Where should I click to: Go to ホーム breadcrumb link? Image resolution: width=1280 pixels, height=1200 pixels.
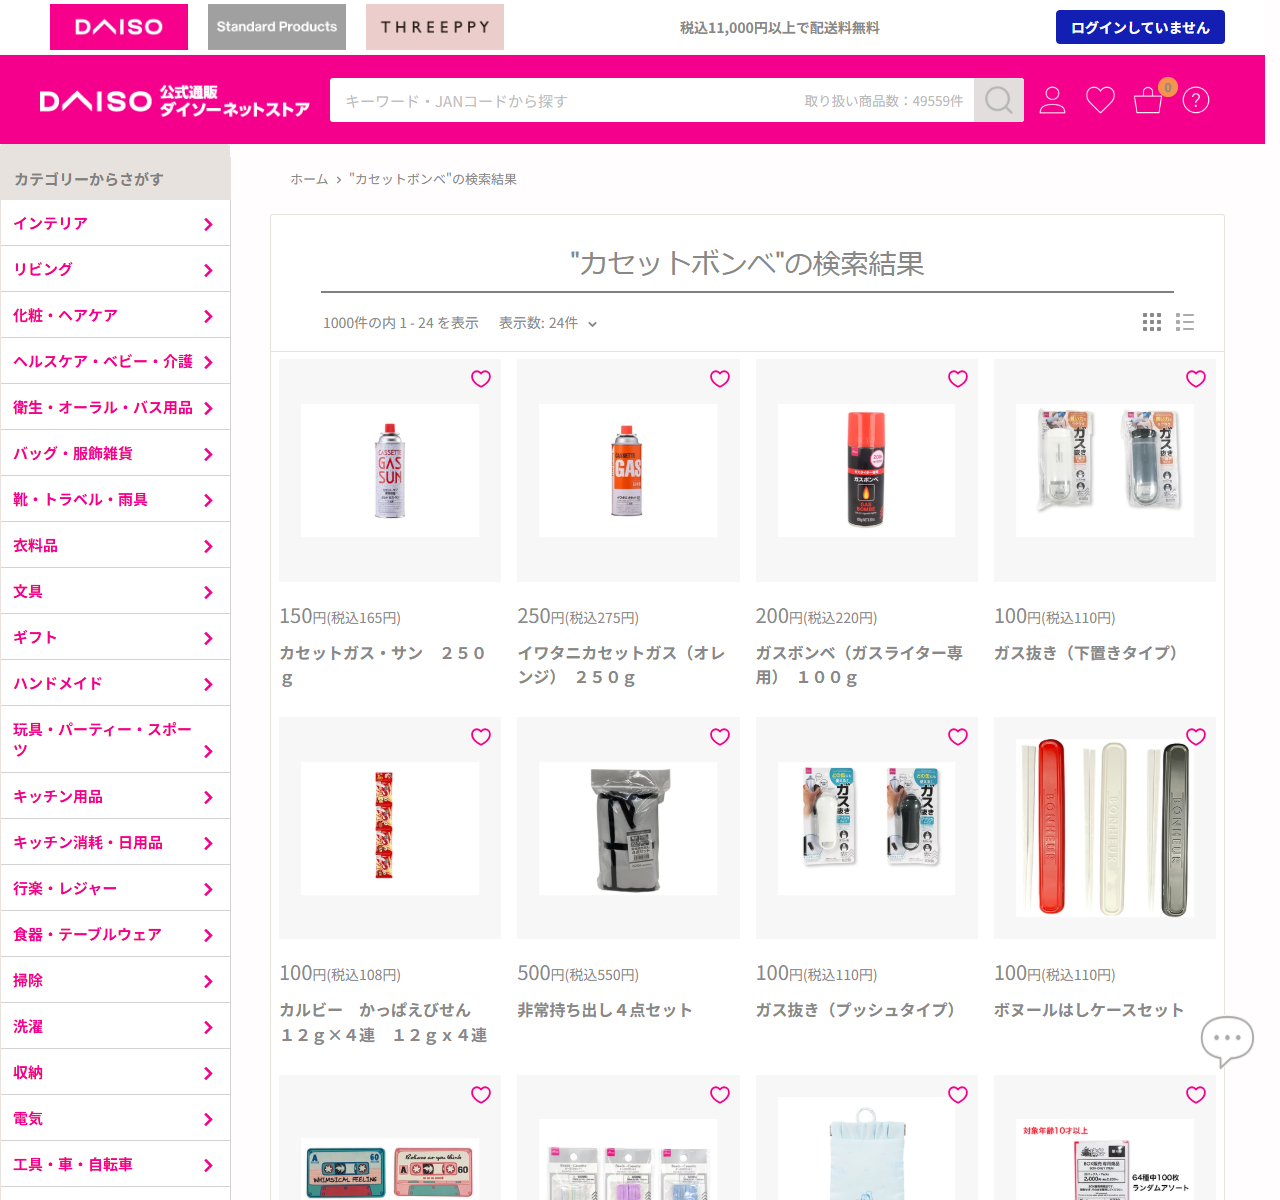309,179
